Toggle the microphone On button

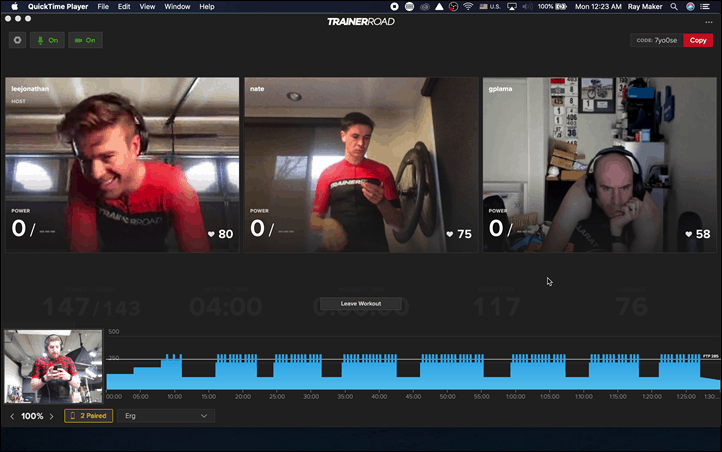[x=47, y=40]
